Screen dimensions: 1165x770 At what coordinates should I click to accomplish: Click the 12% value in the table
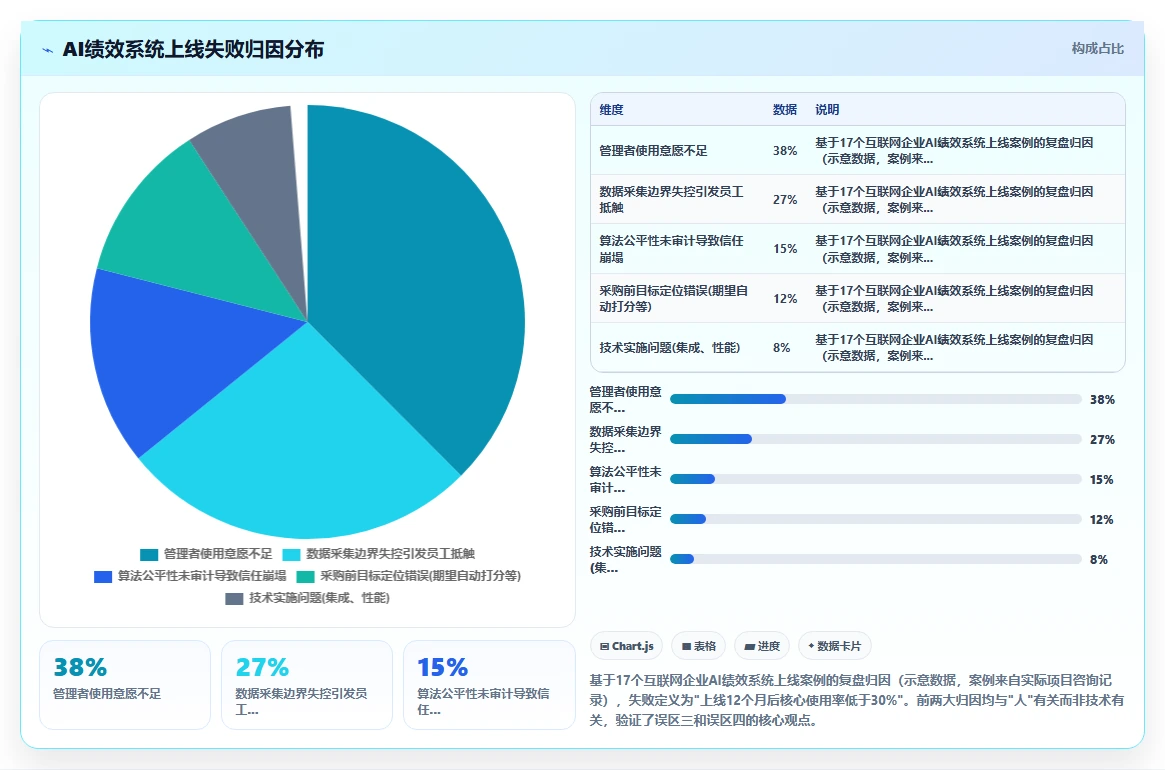pyautogui.click(x=785, y=298)
